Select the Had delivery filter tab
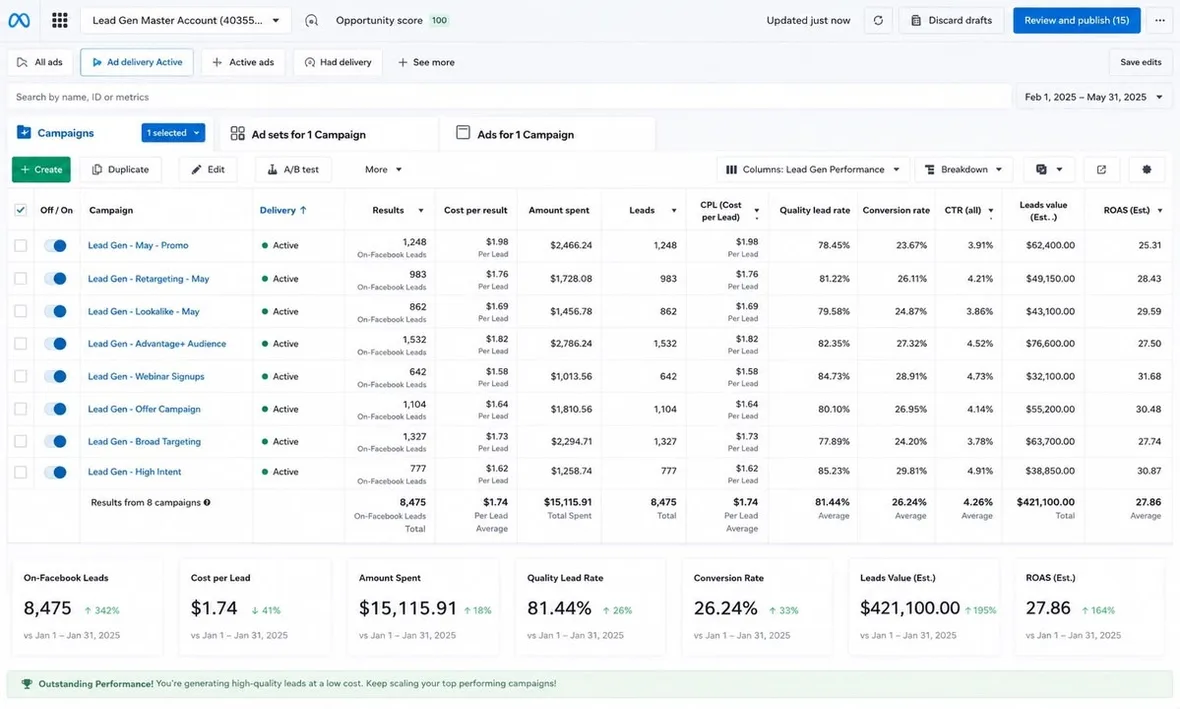 (x=338, y=62)
